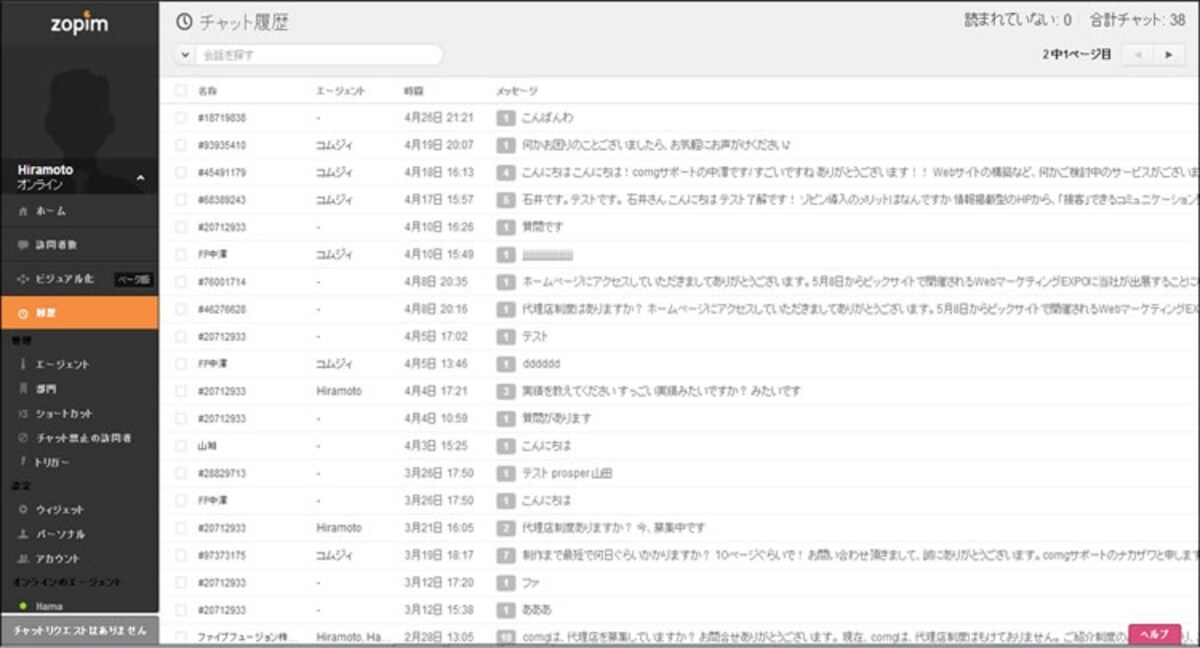Check the box for chat #18719838
This screenshot has width=1200, height=648.
tap(181, 118)
